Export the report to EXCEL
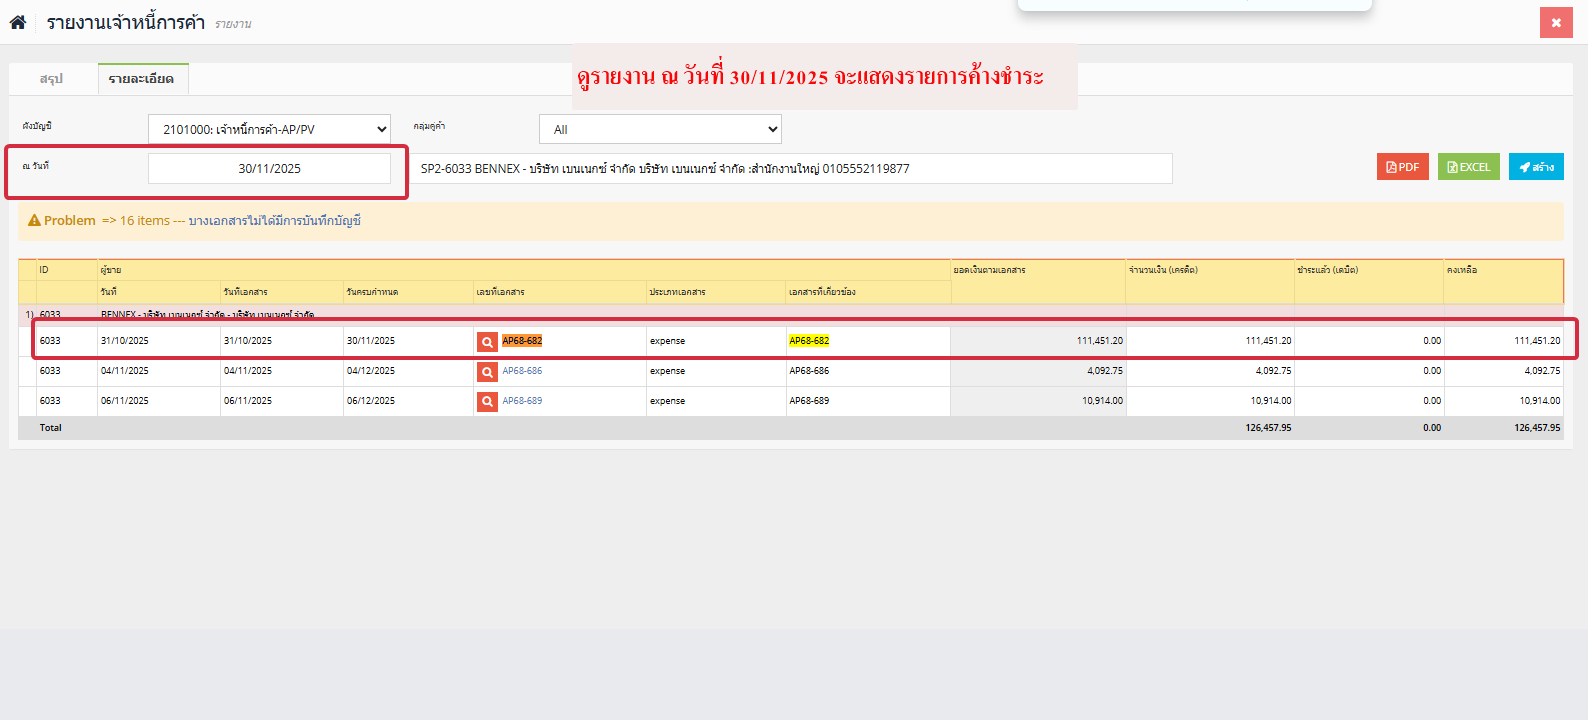1588x720 pixels. pyautogui.click(x=1468, y=167)
